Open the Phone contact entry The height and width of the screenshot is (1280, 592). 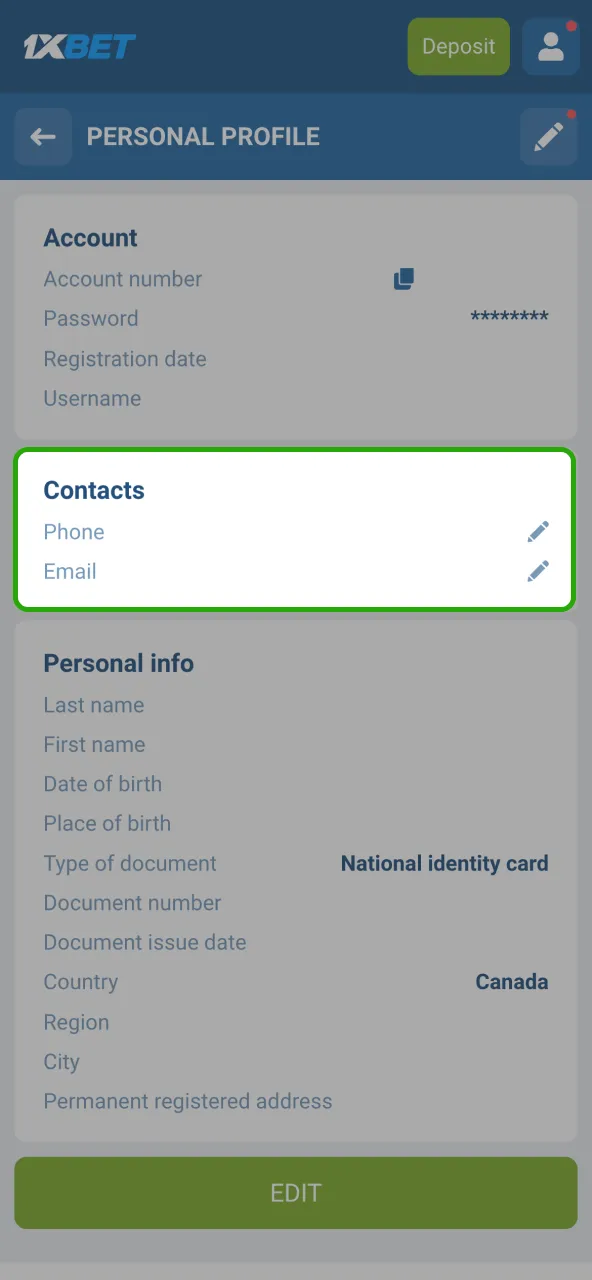[x=73, y=531]
